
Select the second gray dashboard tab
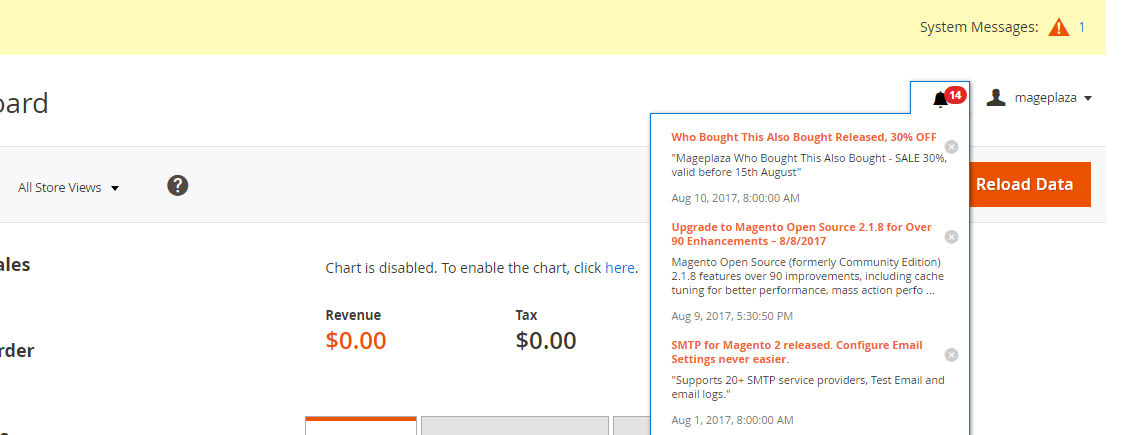coord(515,426)
